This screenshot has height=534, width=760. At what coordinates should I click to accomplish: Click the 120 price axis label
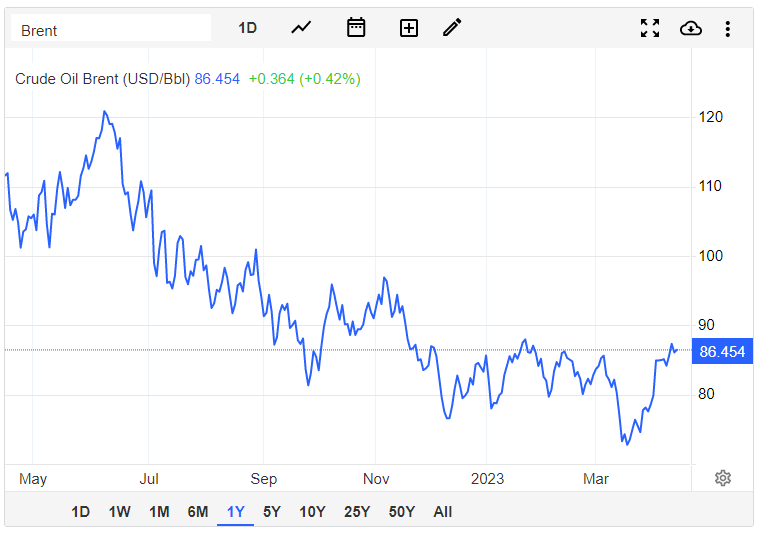[x=710, y=117]
